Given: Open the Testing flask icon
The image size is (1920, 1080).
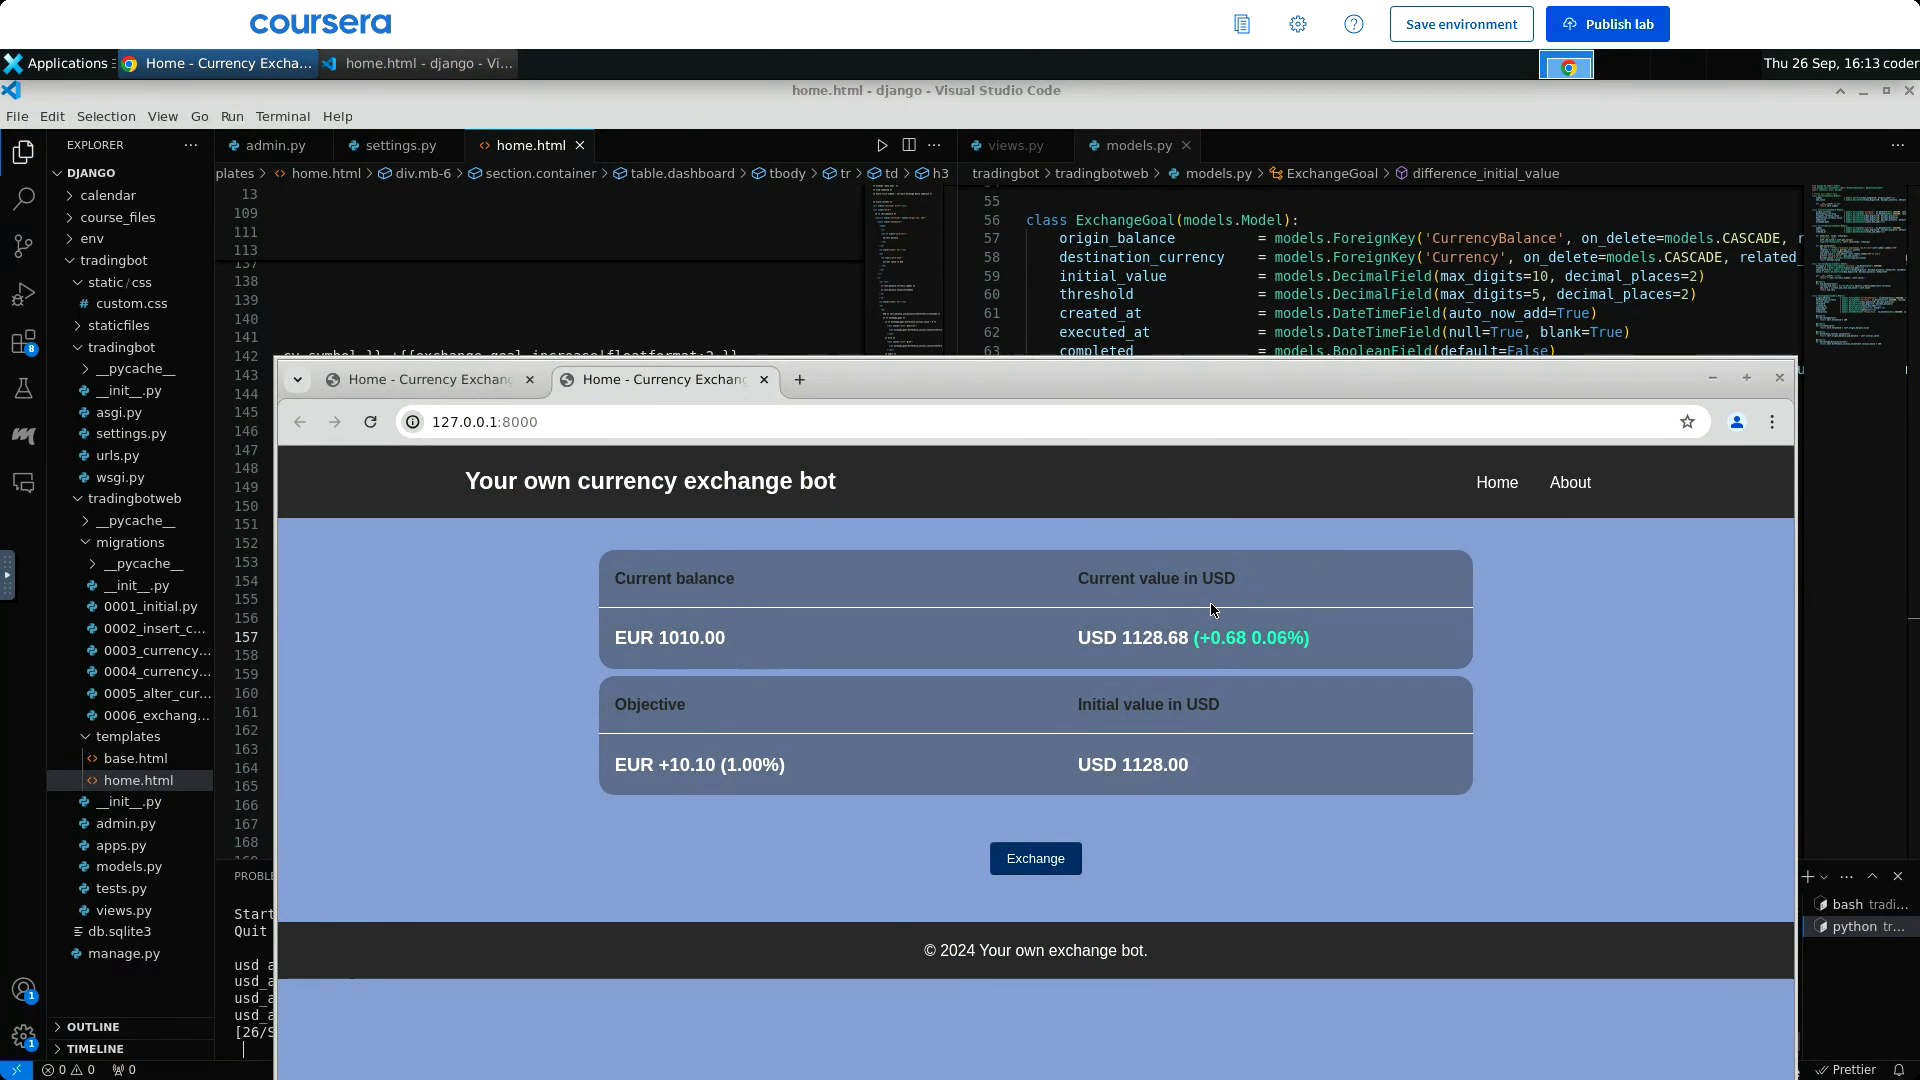Looking at the screenshot, I should [x=23, y=389].
